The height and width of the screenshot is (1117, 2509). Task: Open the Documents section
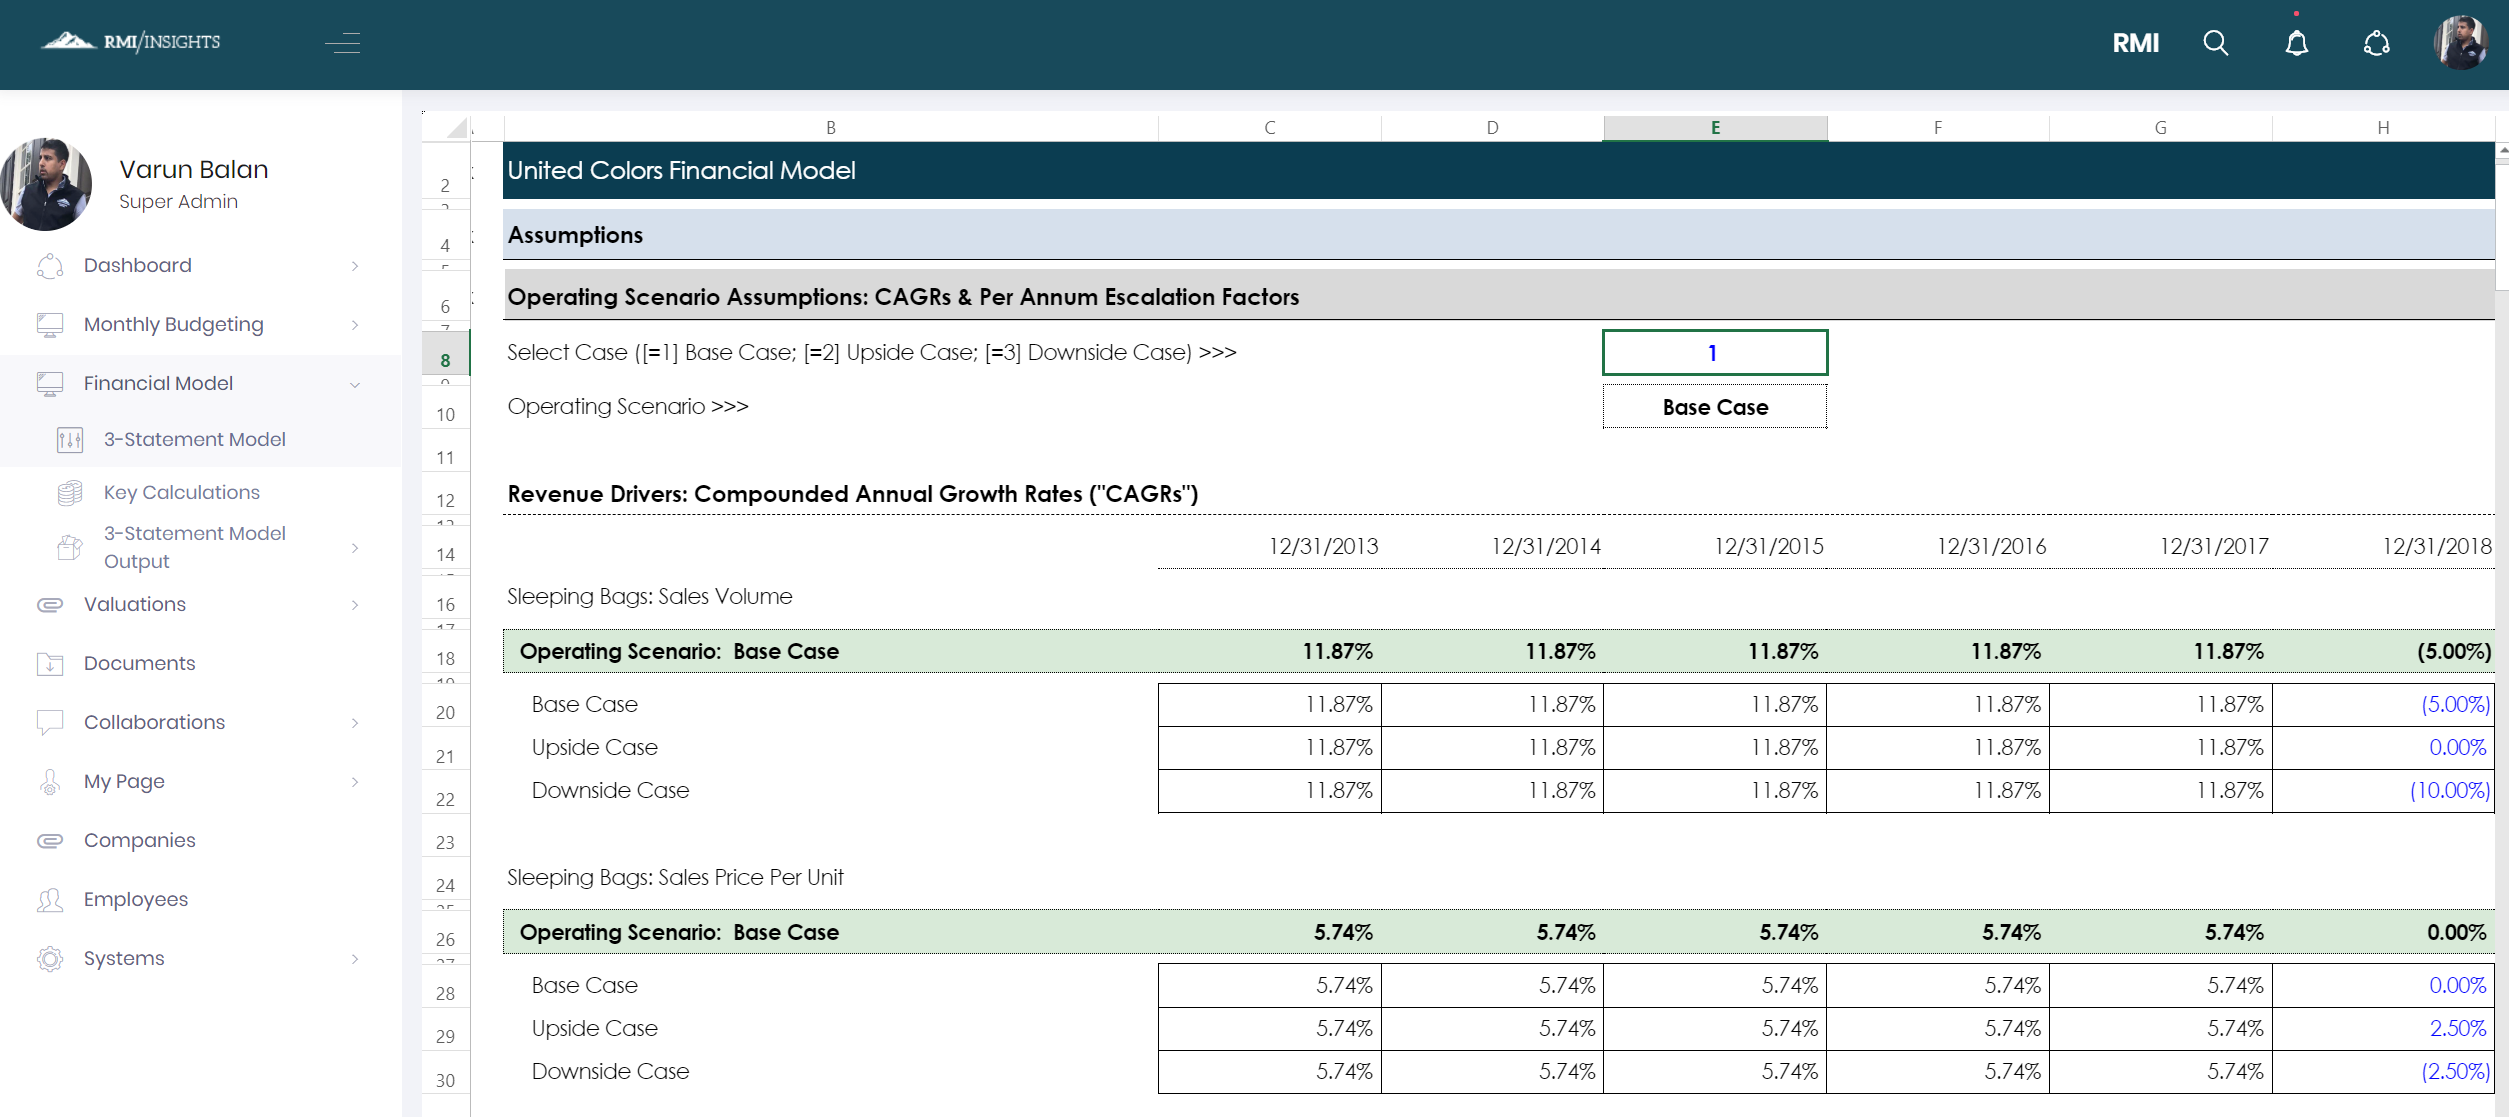(139, 664)
